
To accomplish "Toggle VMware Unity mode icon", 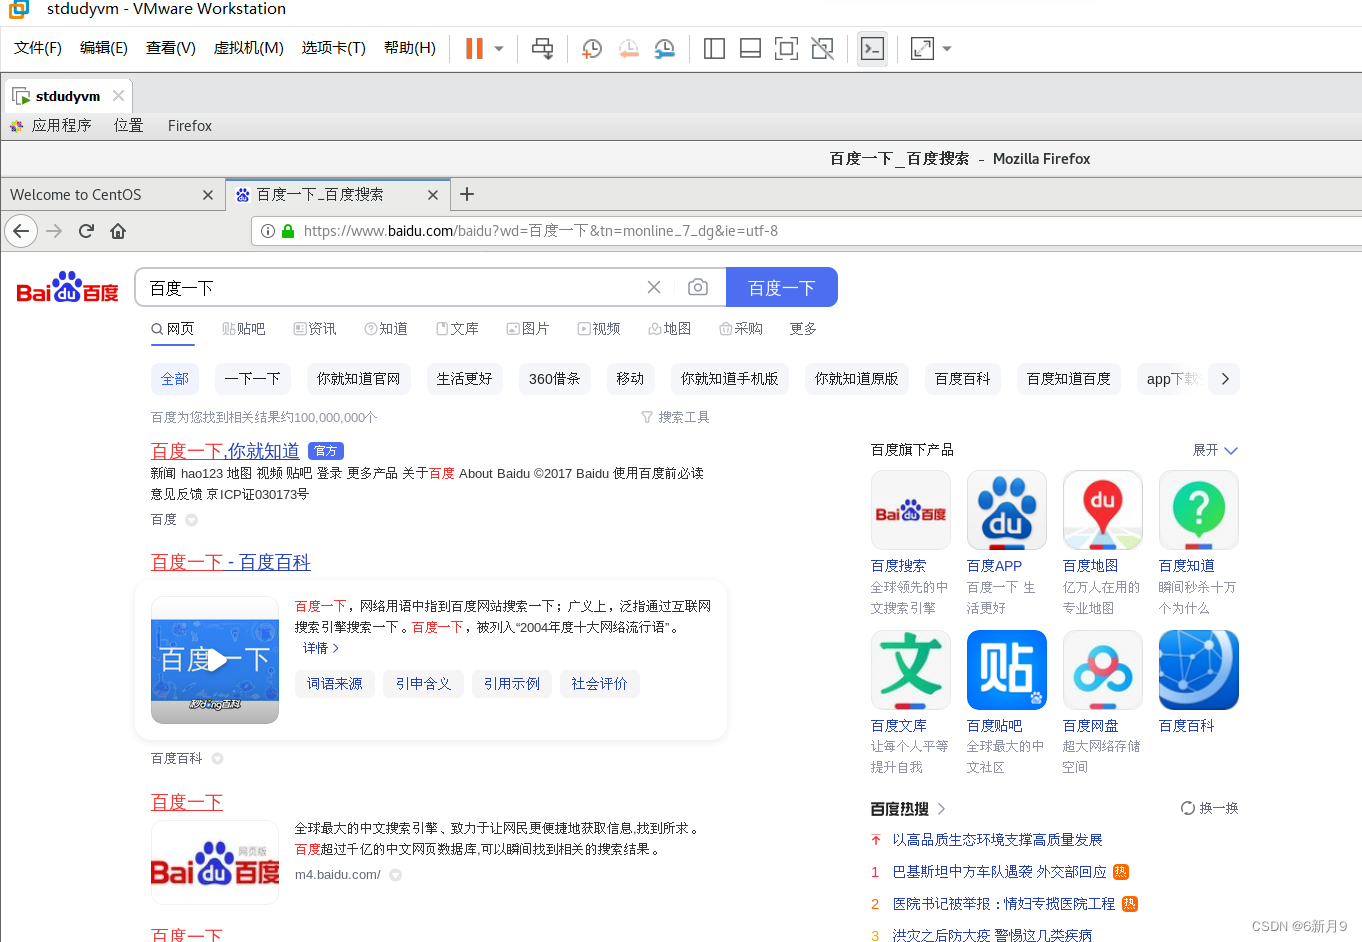I will 822,48.
